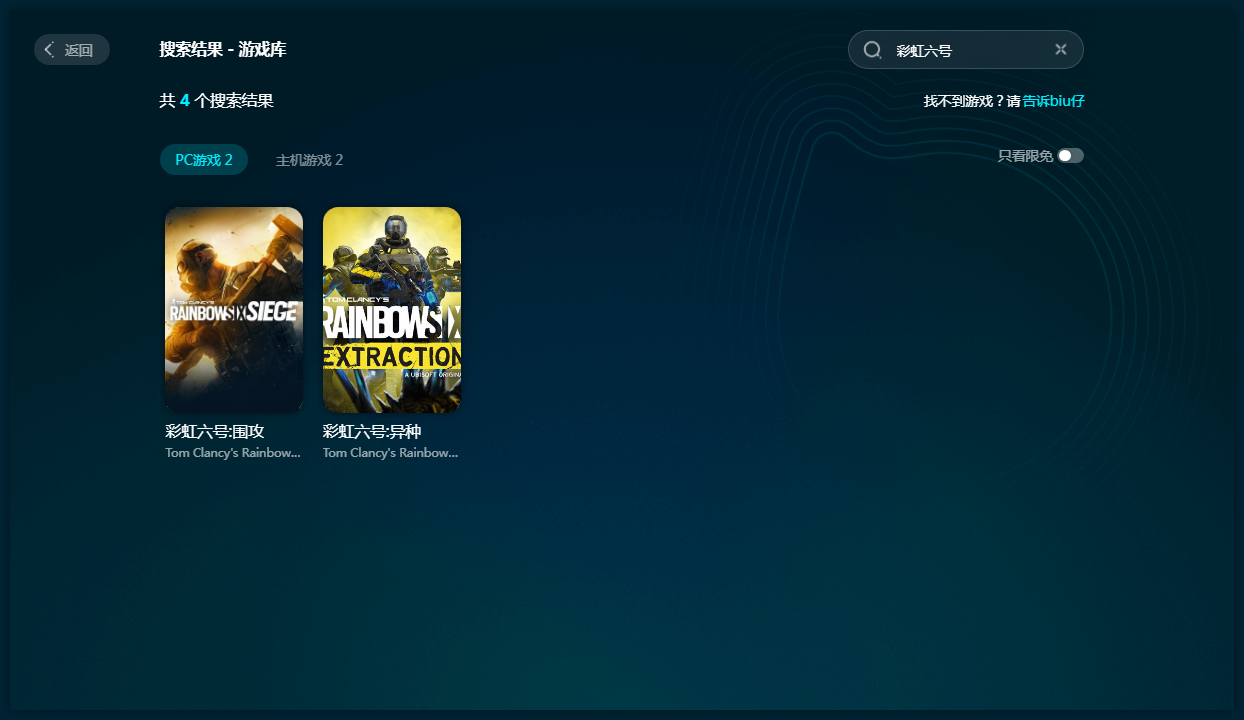The height and width of the screenshot is (720, 1244).
Task: Click the 彩虹六号:围攻 game title
Action: click(x=215, y=431)
